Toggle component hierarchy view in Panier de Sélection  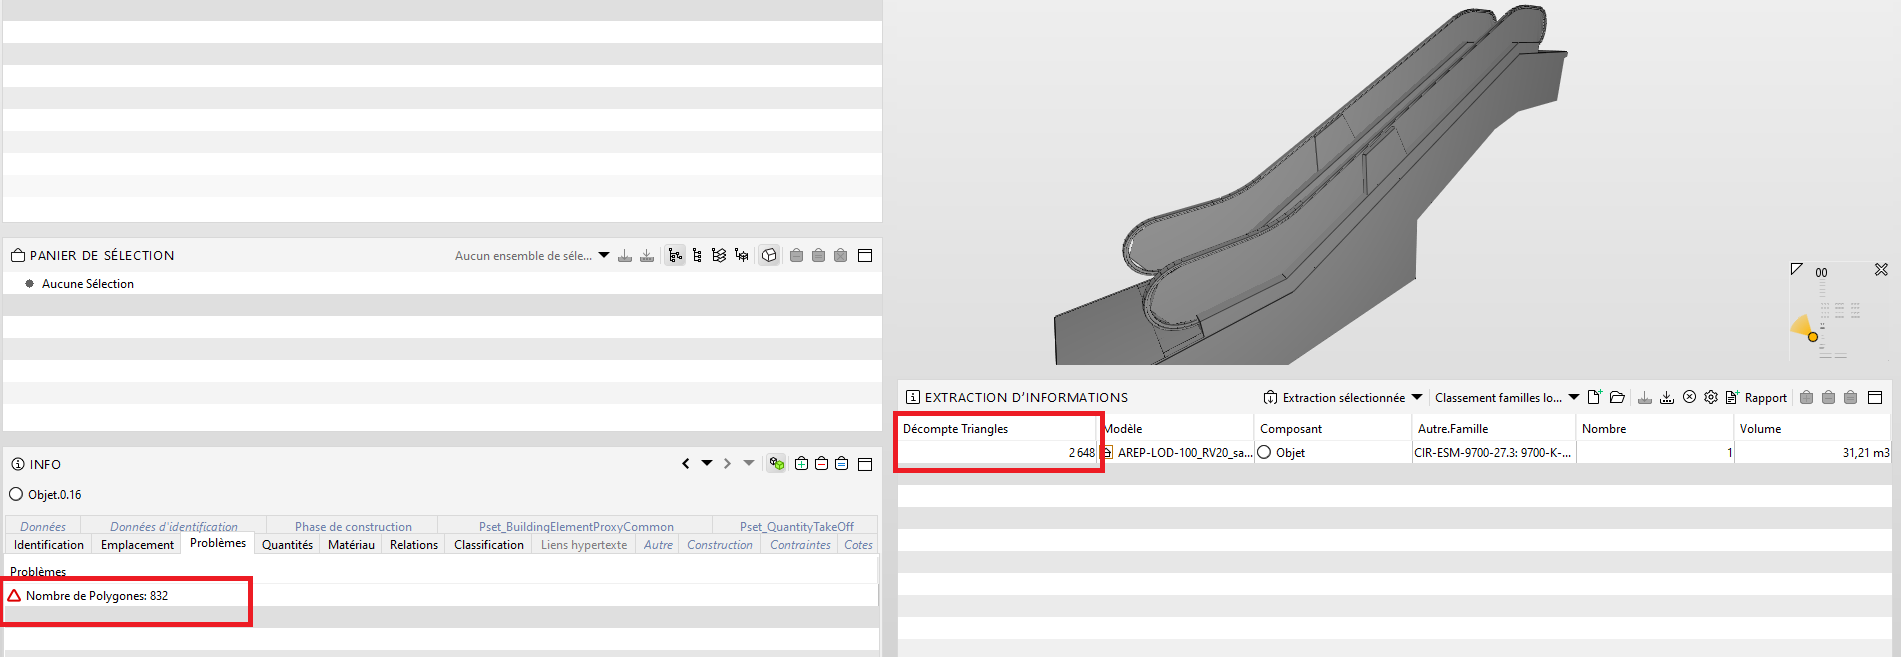click(x=675, y=256)
